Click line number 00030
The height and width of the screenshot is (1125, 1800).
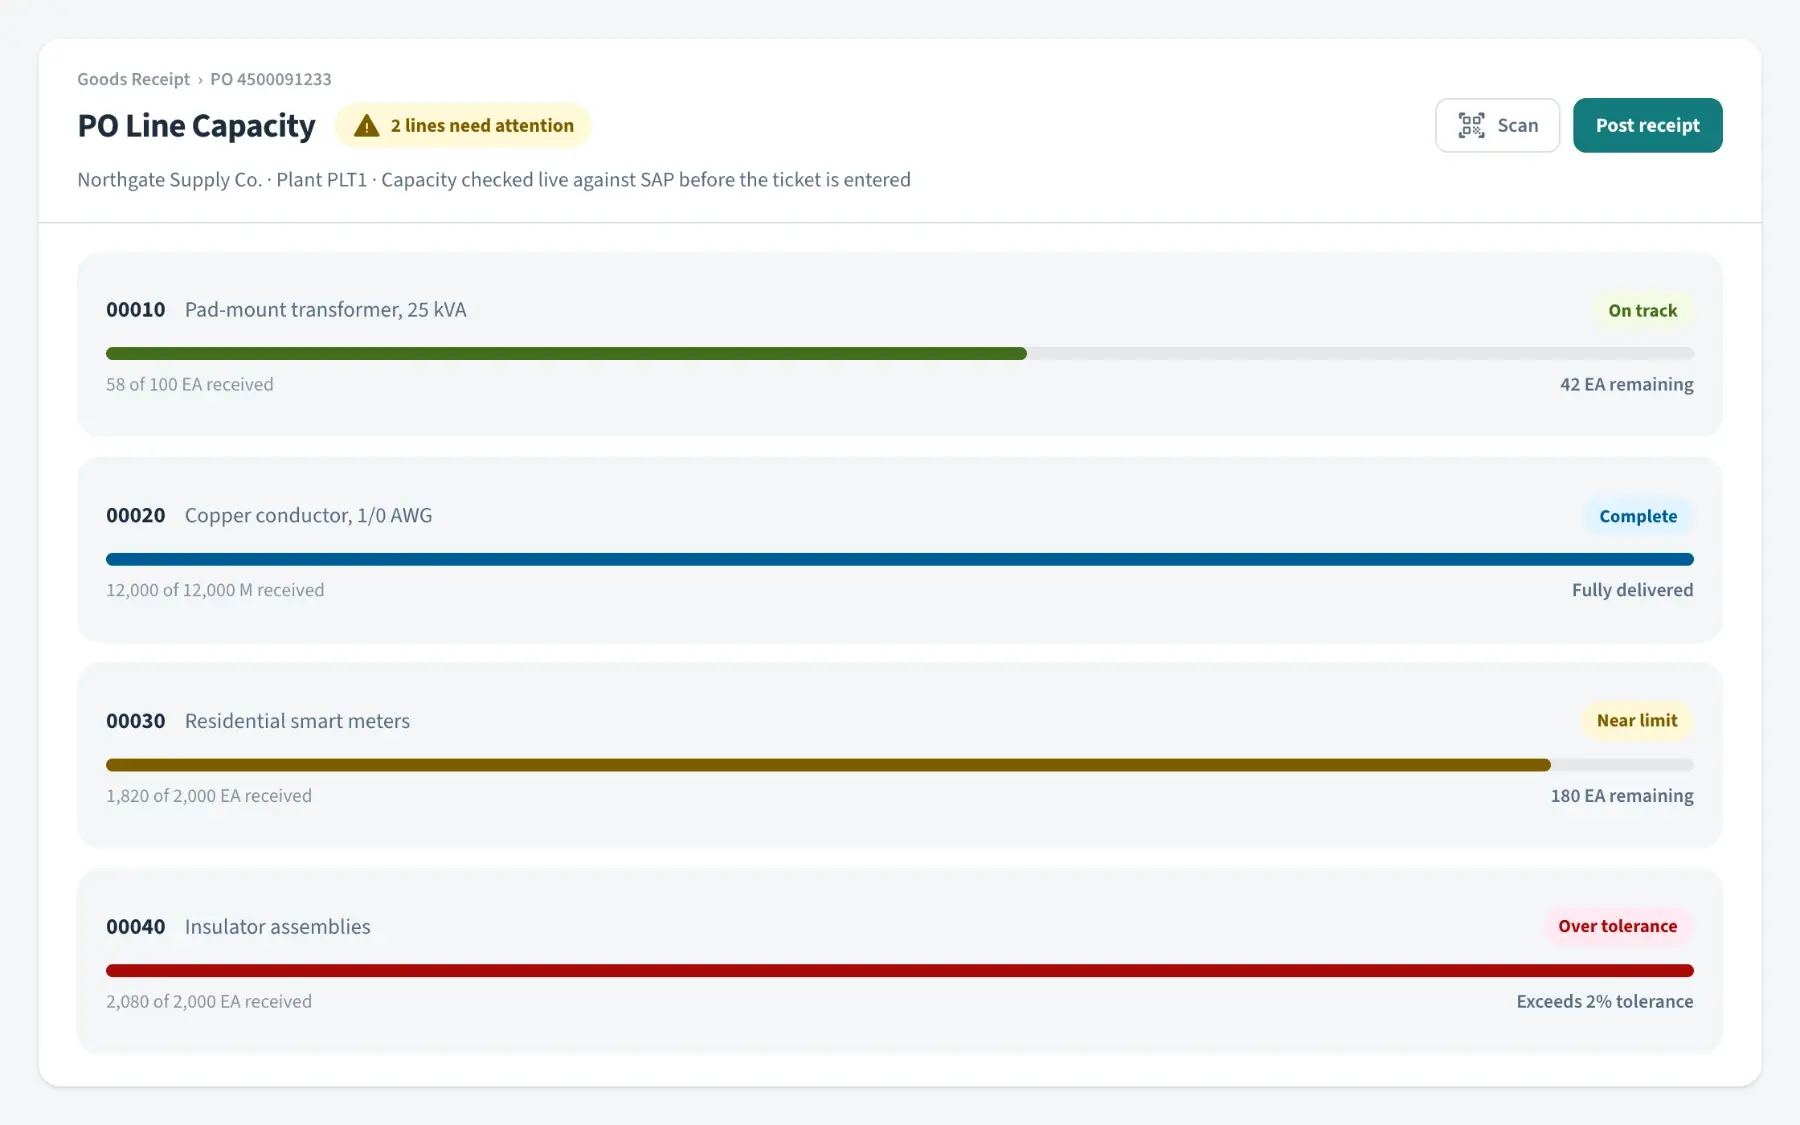[x=136, y=721]
